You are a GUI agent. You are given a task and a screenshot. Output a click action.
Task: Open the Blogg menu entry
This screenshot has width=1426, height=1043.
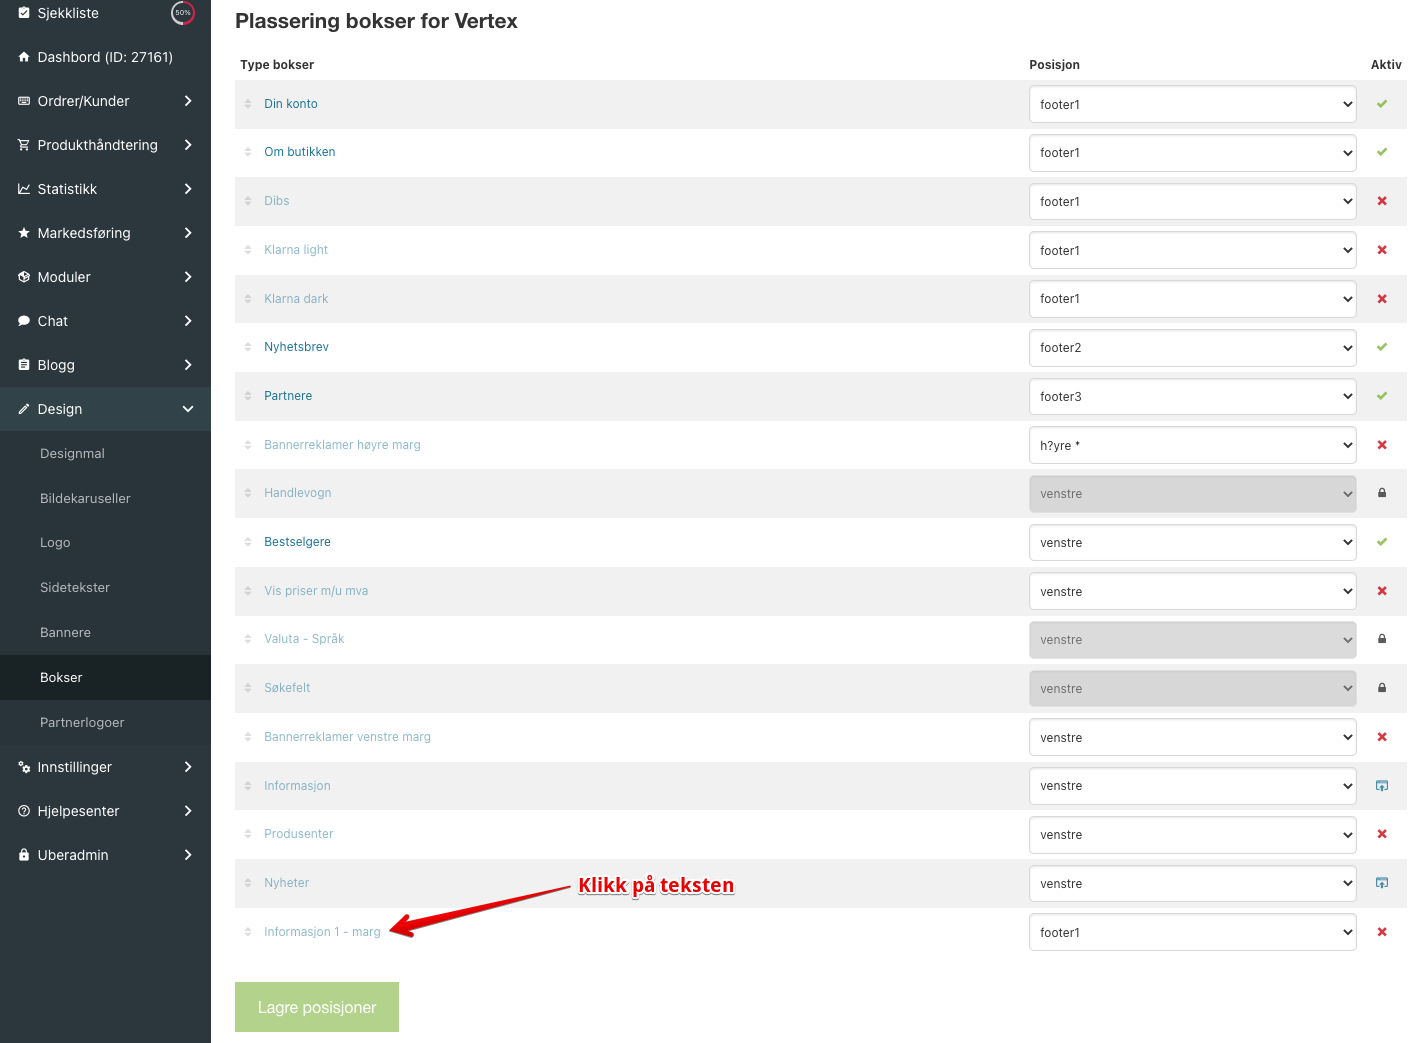pos(105,365)
